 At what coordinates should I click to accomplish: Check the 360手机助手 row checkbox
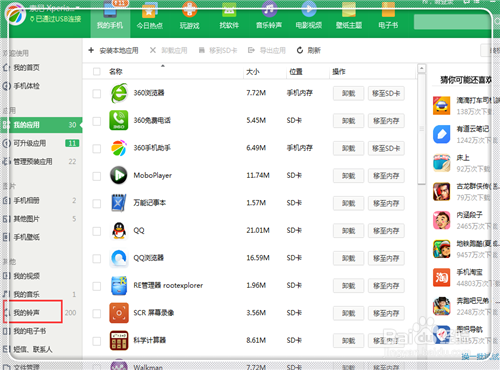[x=97, y=148]
